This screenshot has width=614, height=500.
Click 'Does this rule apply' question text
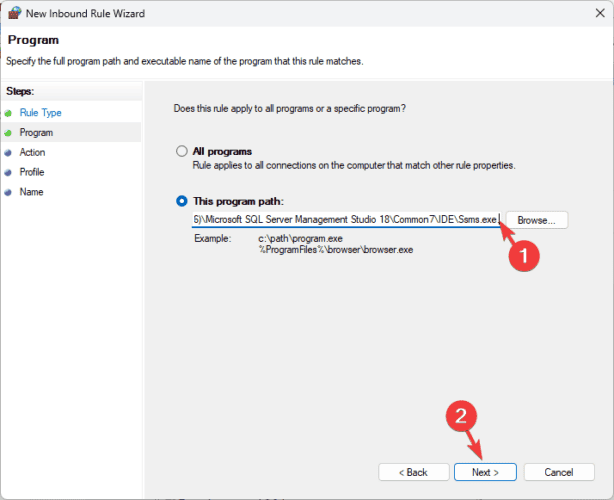pos(290,108)
